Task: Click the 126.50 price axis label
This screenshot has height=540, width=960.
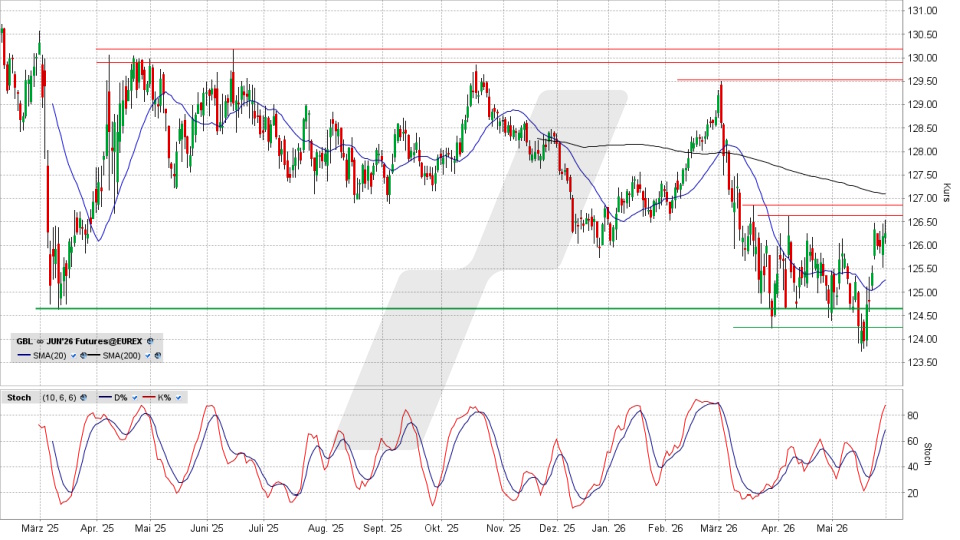Action: tap(923, 222)
